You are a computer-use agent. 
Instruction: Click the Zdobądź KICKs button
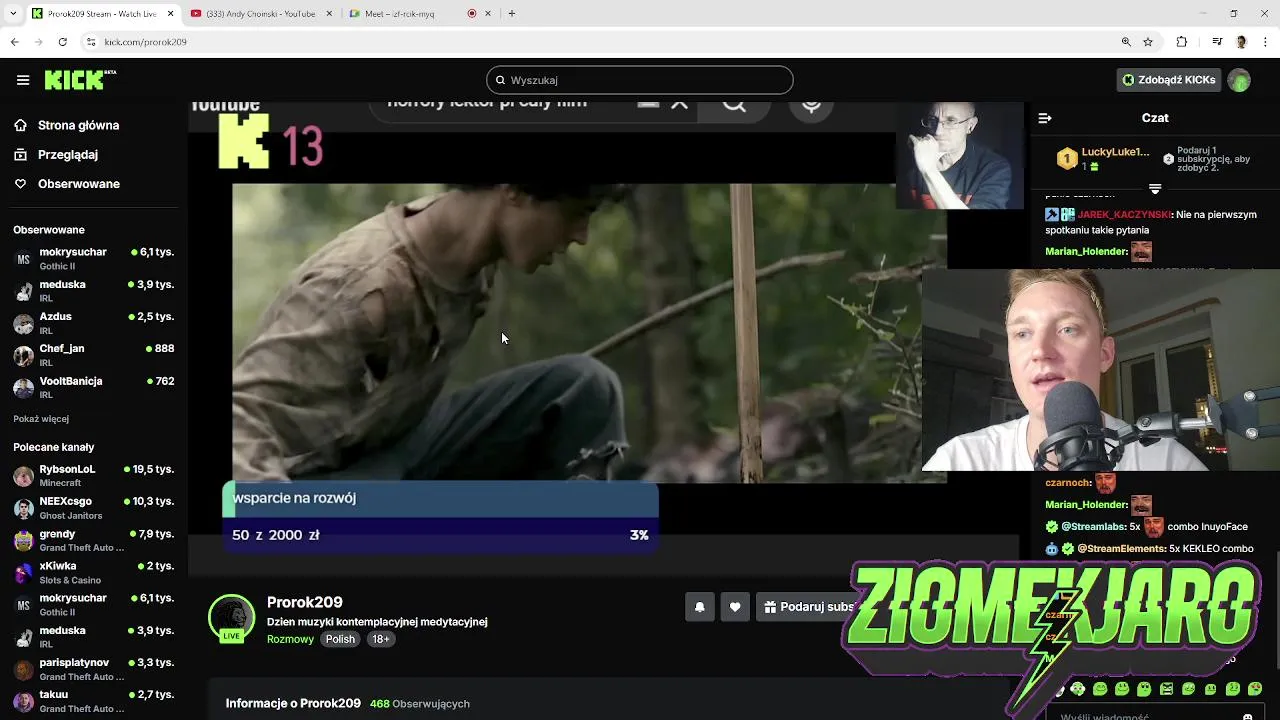pyautogui.click(x=1168, y=80)
